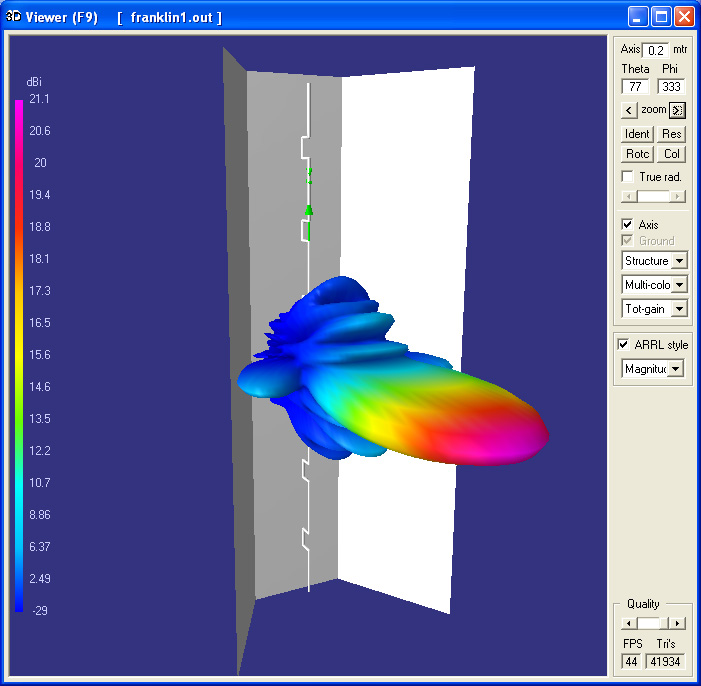Click the Quality slider right arrow
The width and height of the screenshot is (701, 686).
(677, 623)
